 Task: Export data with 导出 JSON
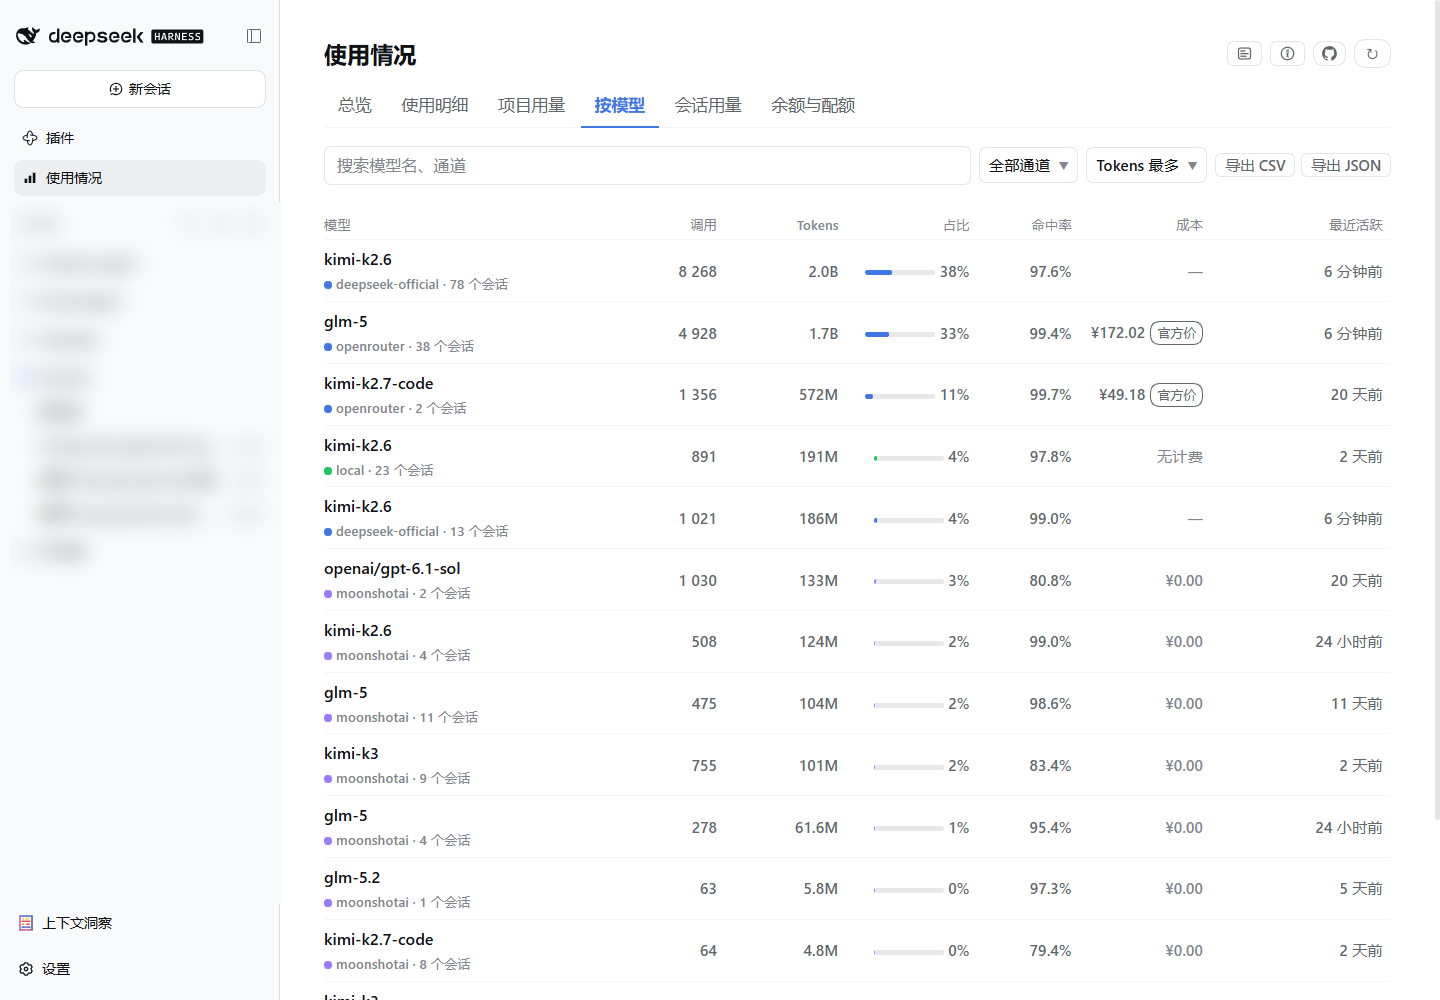click(1346, 165)
